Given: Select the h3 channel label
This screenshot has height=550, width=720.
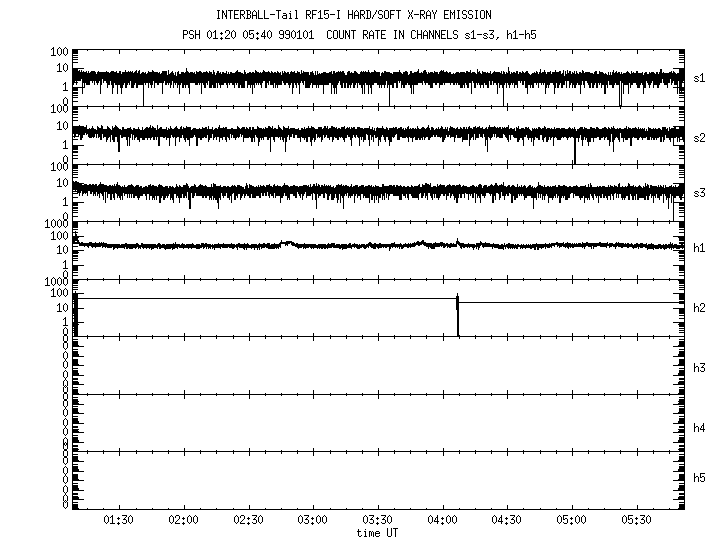Looking at the screenshot, I should click(x=699, y=368).
